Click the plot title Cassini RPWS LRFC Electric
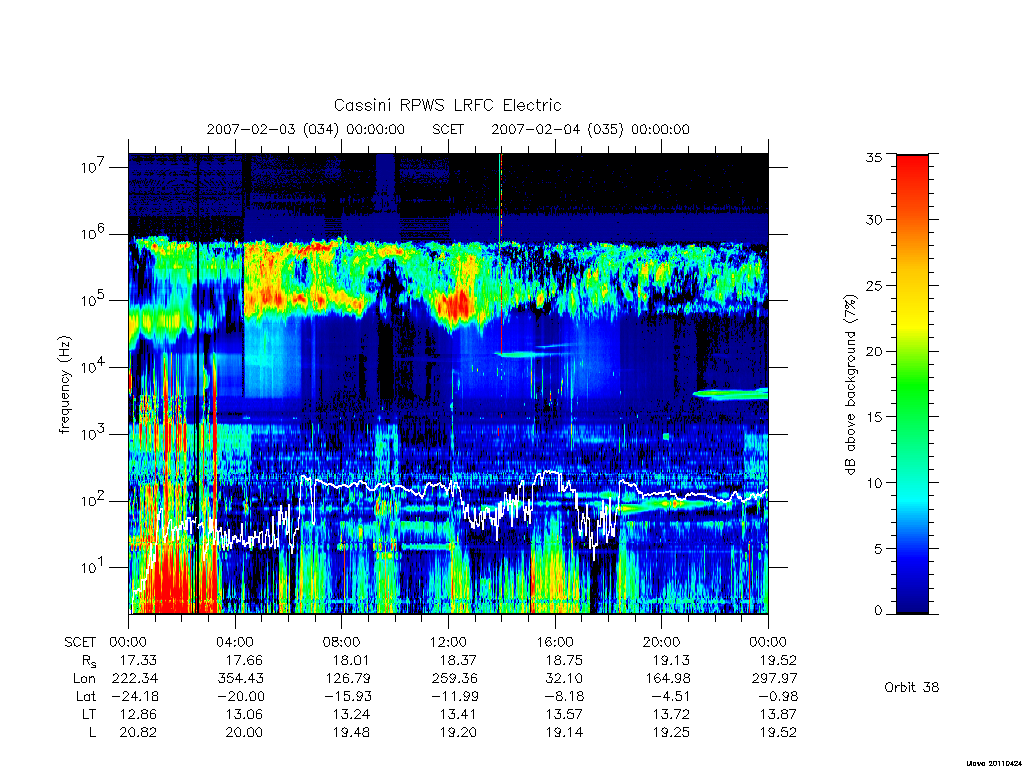Screen dimensions: 1024x768 pos(447,105)
